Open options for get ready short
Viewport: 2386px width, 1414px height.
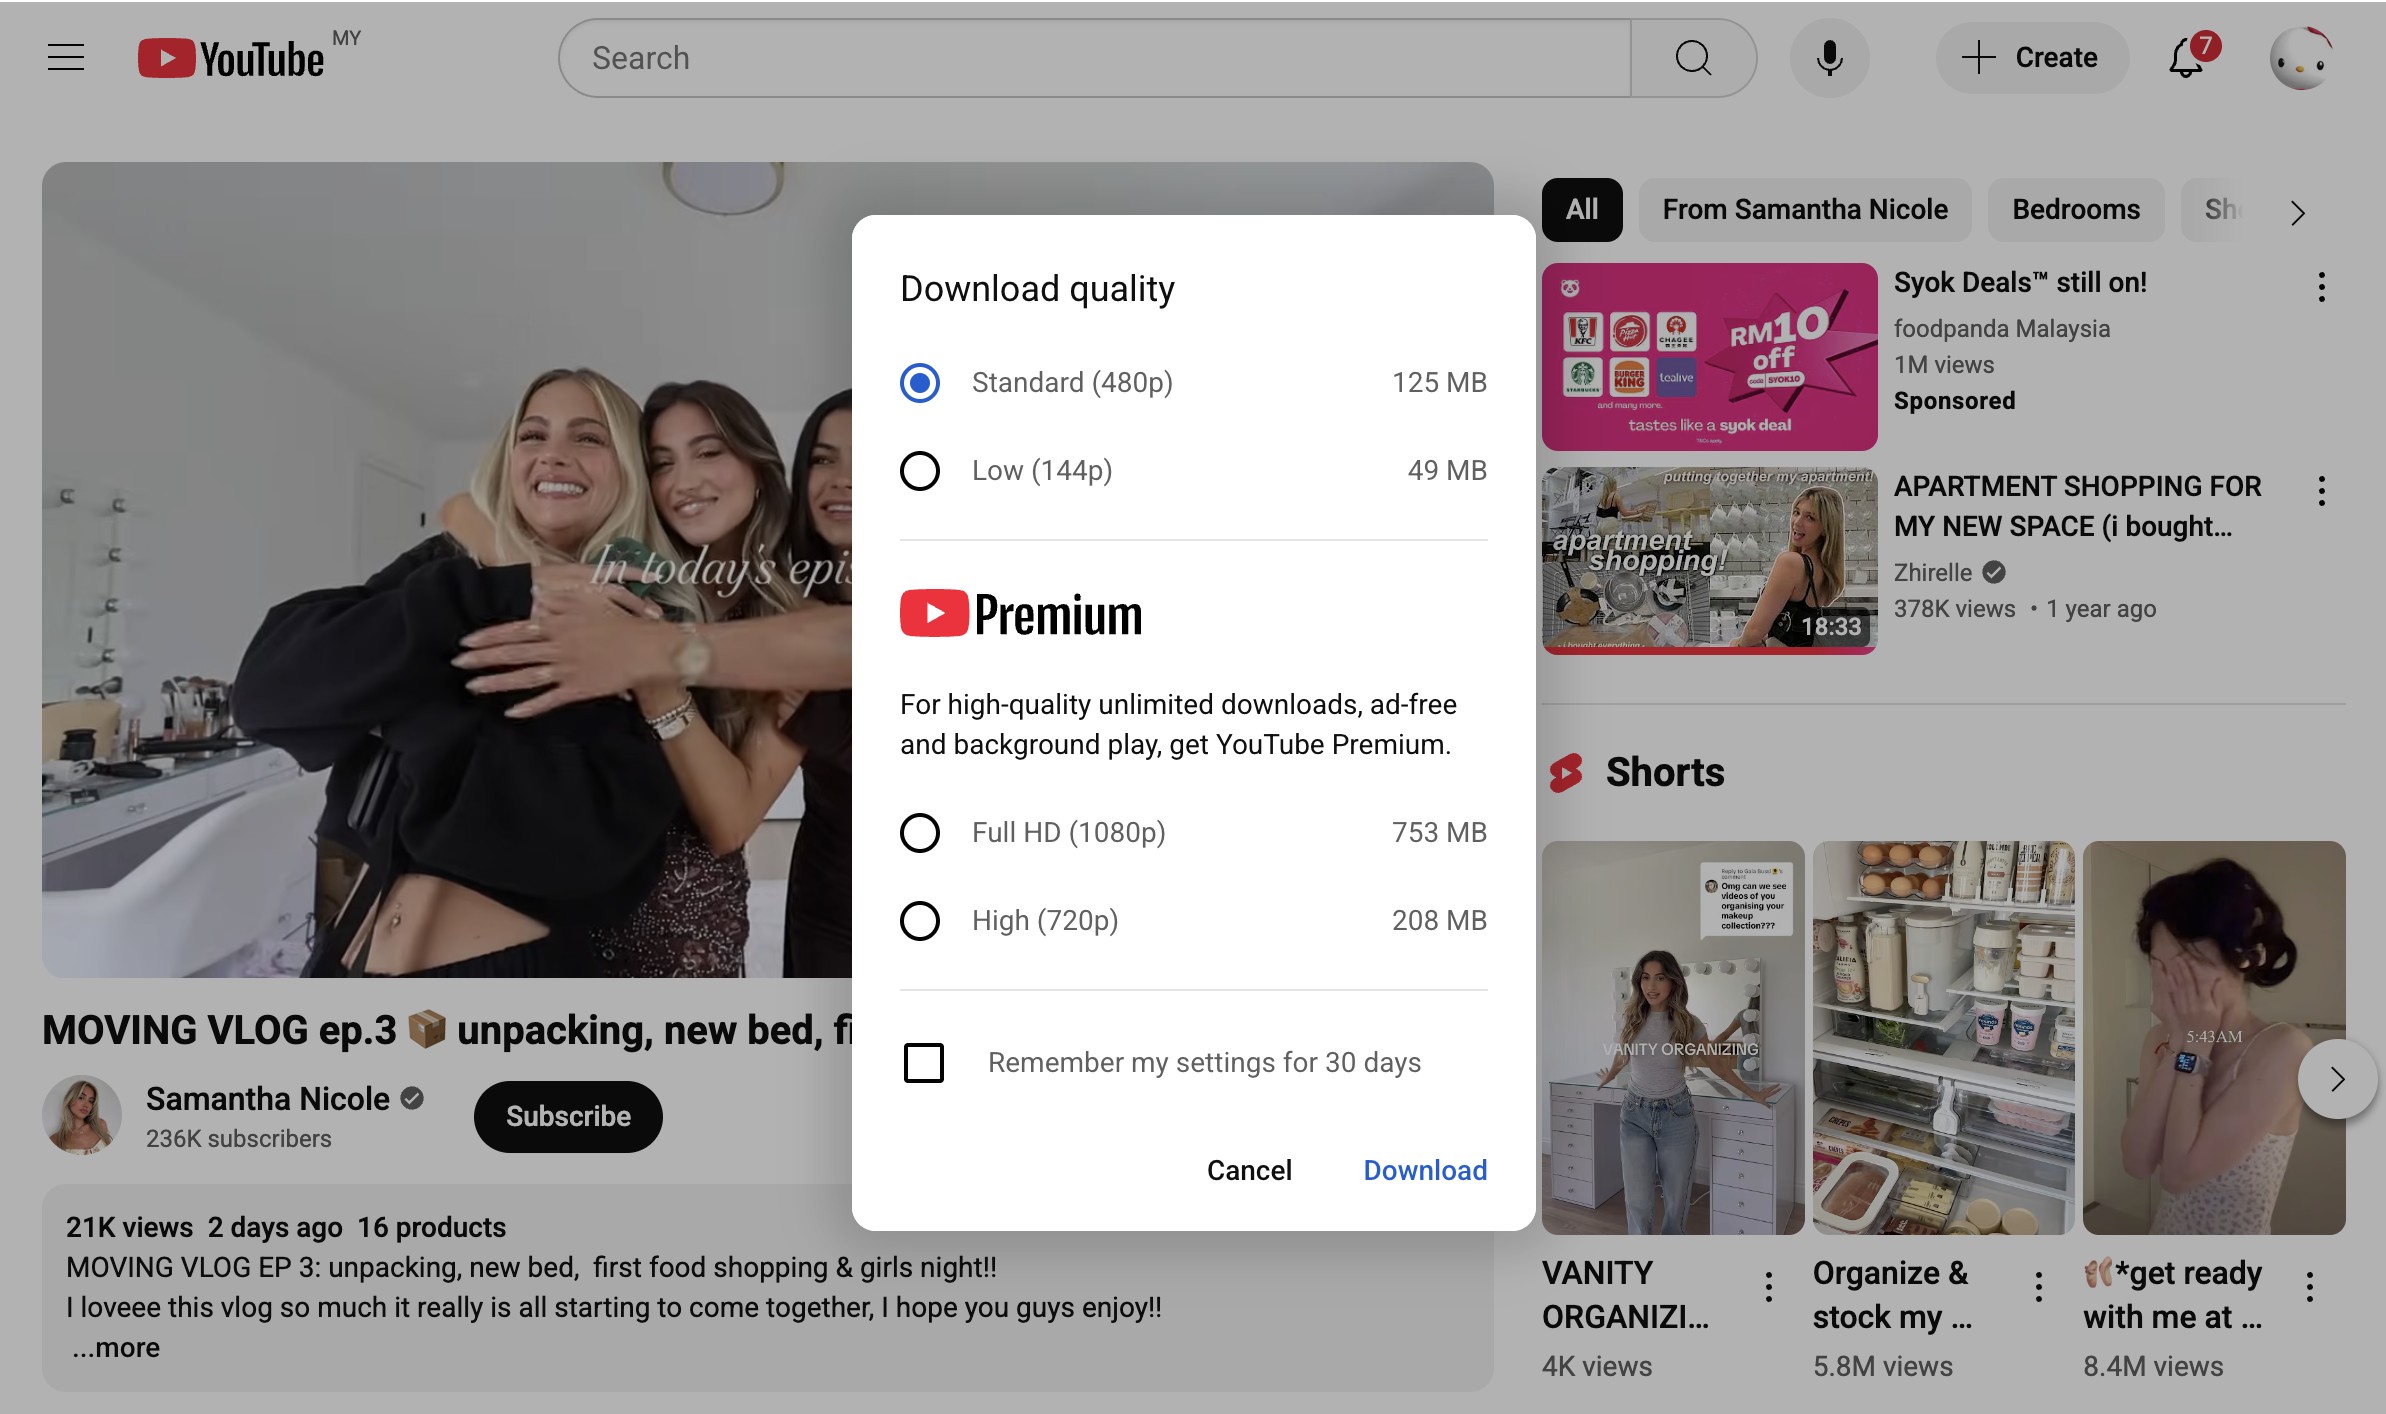tap(2310, 1286)
